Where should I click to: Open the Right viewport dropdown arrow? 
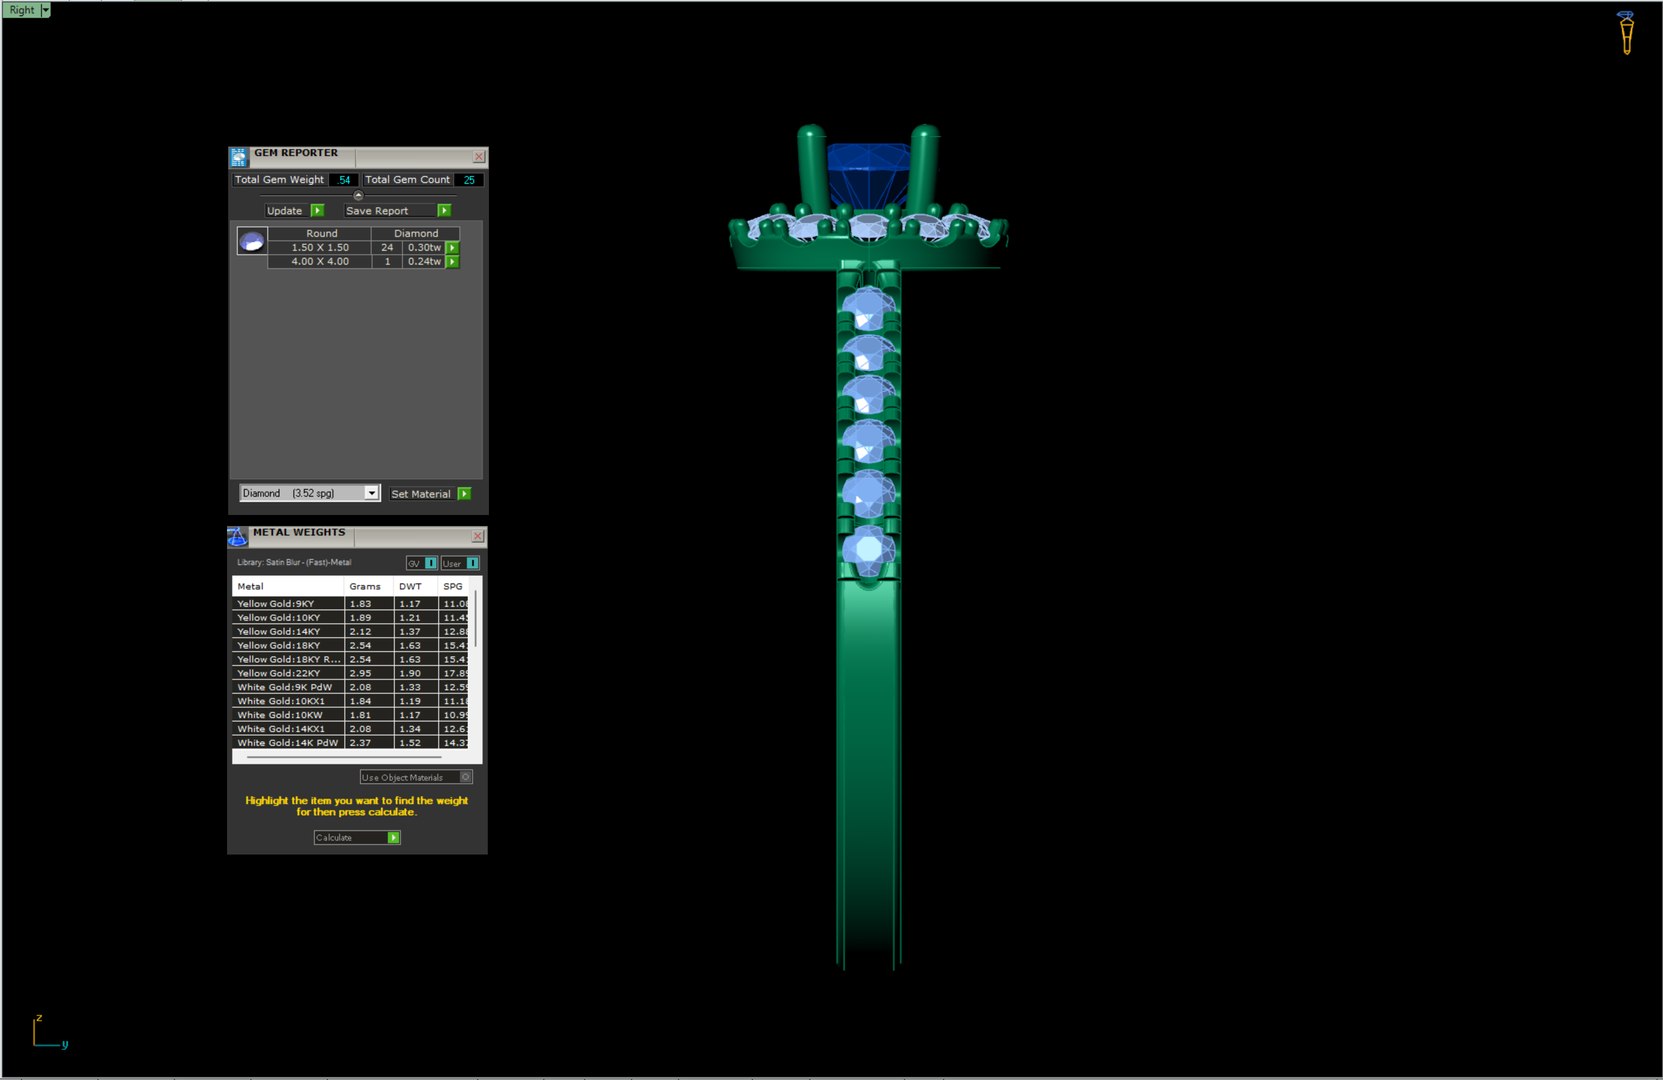pos(45,10)
